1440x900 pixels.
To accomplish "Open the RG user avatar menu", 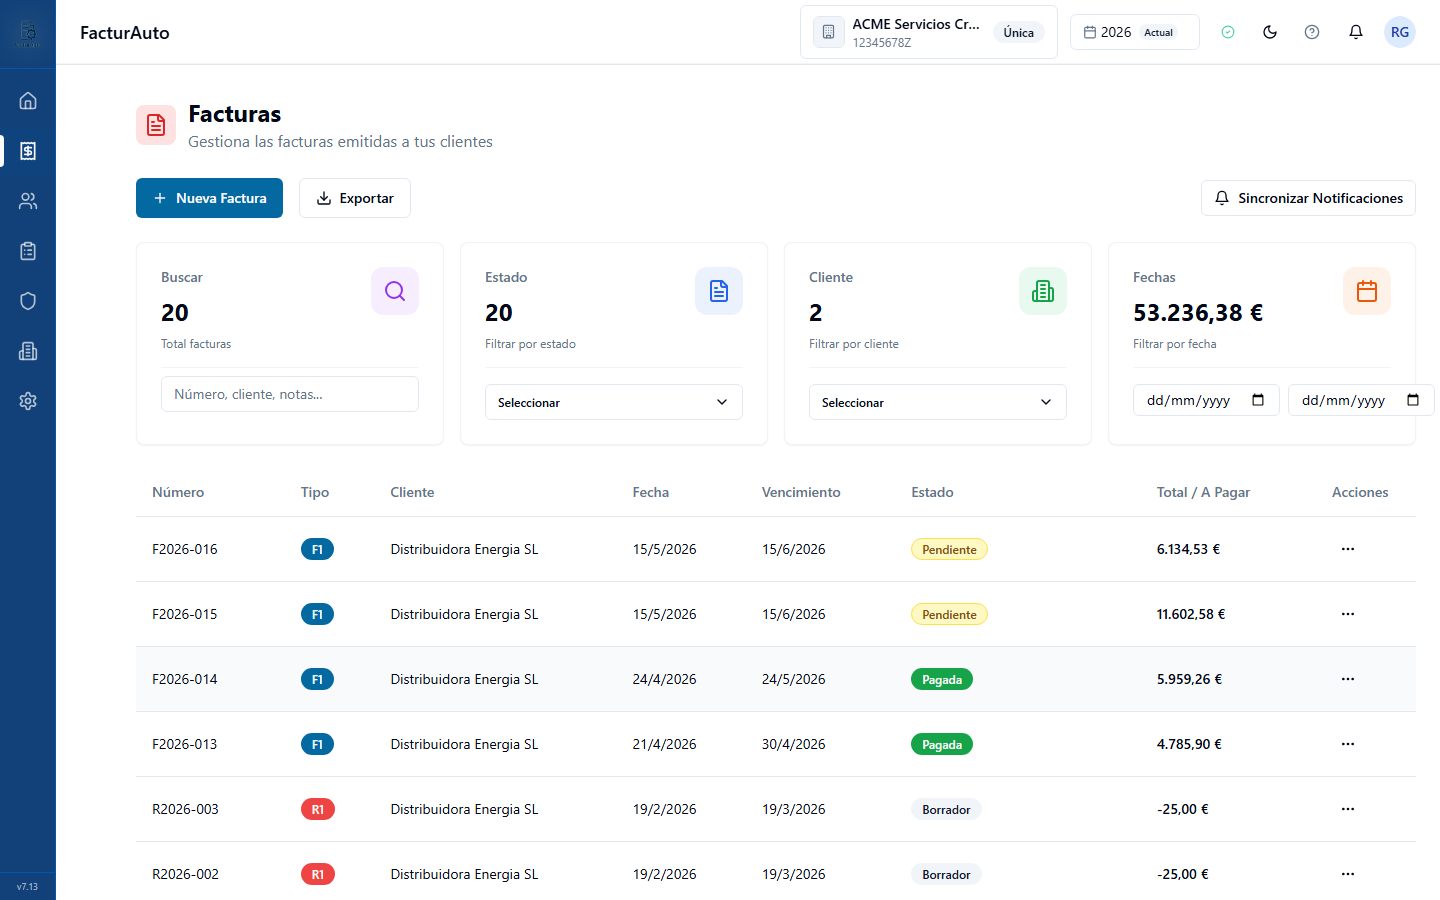I will click(x=1400, y=32).
